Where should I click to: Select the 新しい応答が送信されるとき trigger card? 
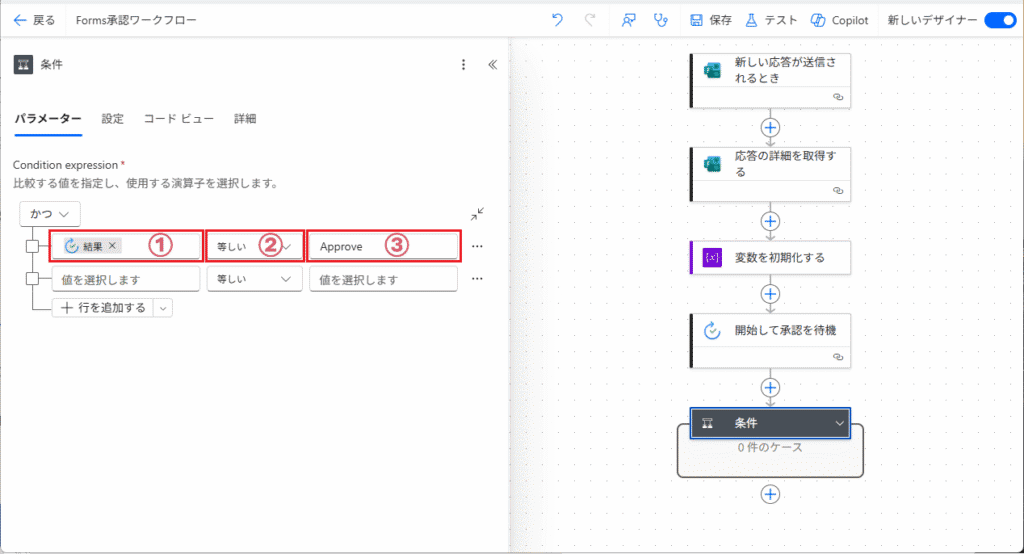click(771, 80)
